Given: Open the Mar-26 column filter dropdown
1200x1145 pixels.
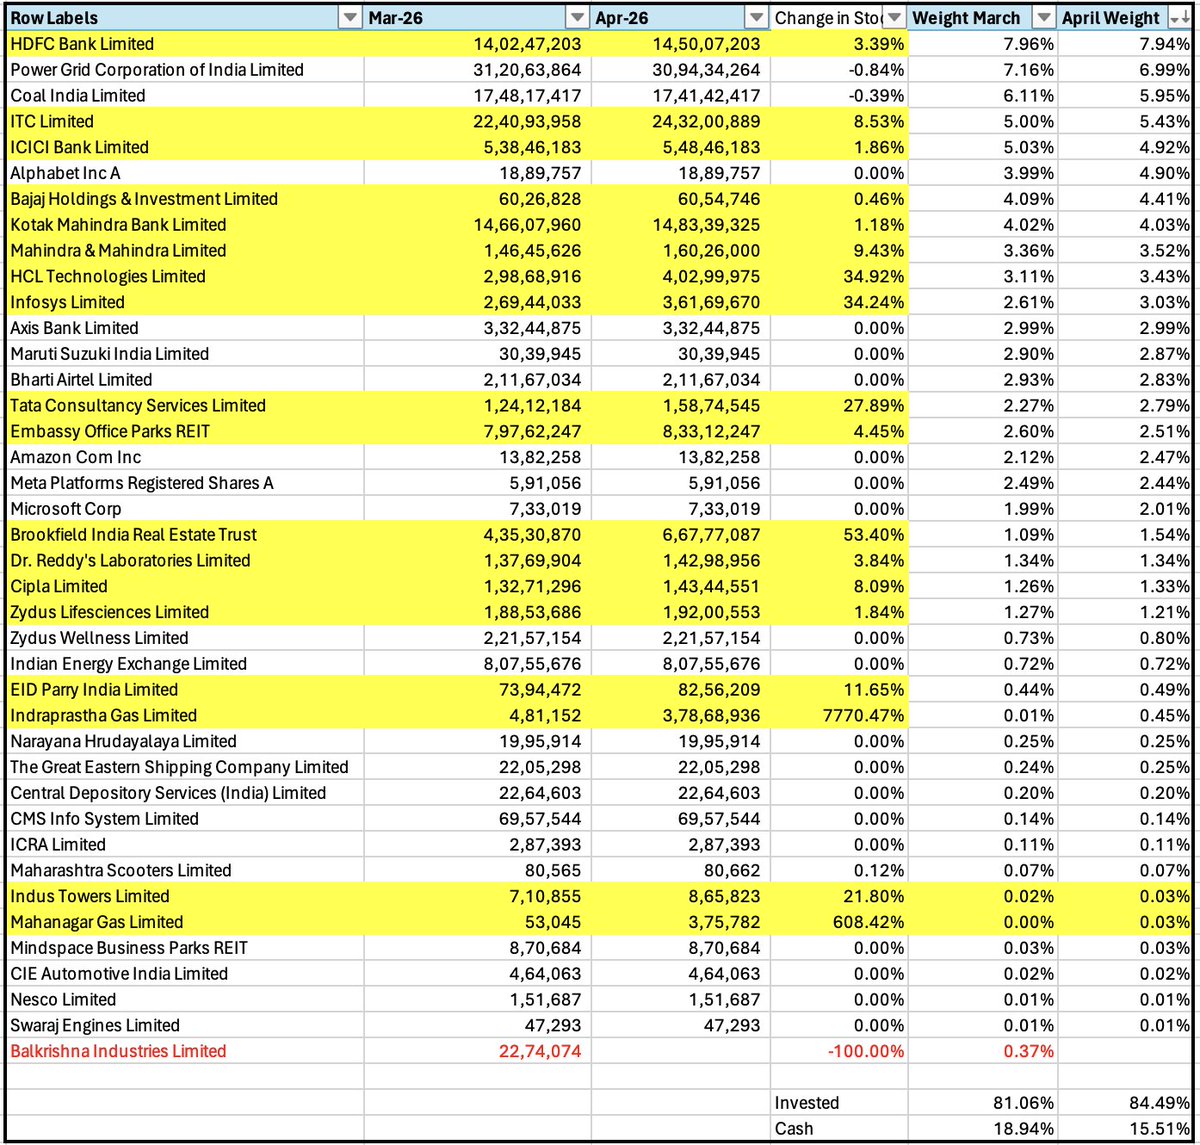Looking at the screenshot, I should [x=577, y=18].
